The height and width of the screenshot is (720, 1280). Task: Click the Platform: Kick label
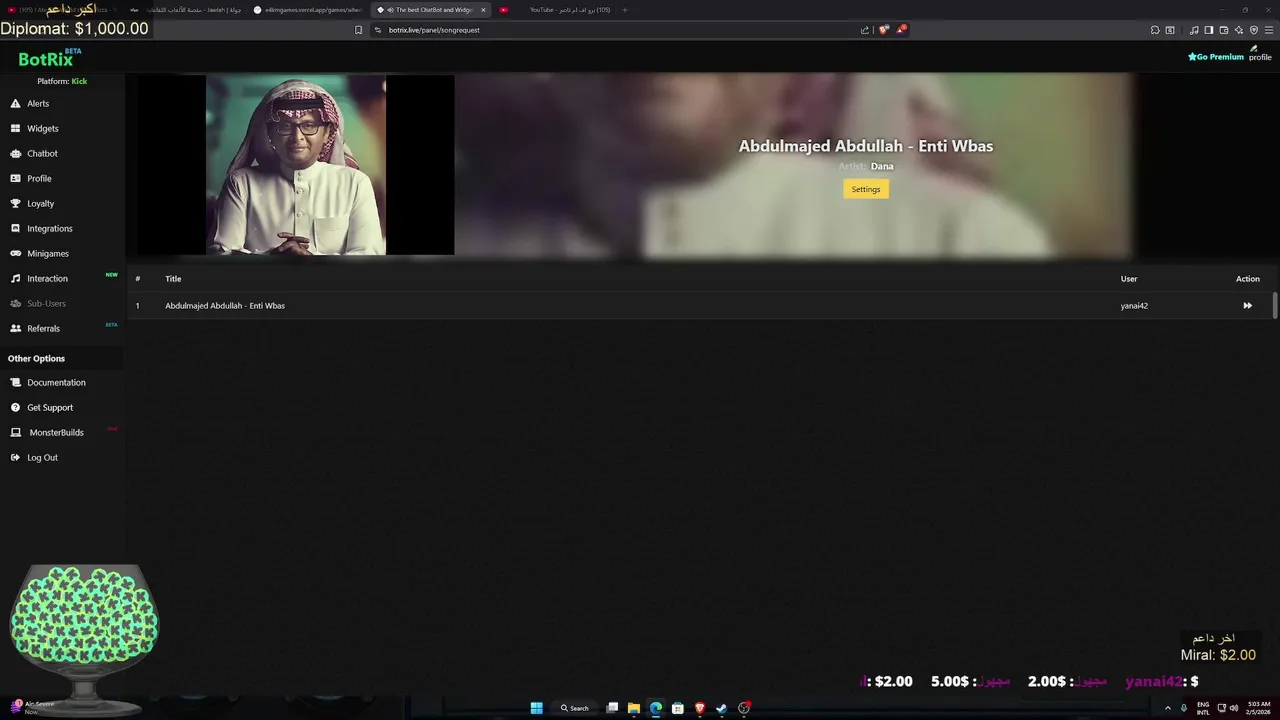click(62, 81)
